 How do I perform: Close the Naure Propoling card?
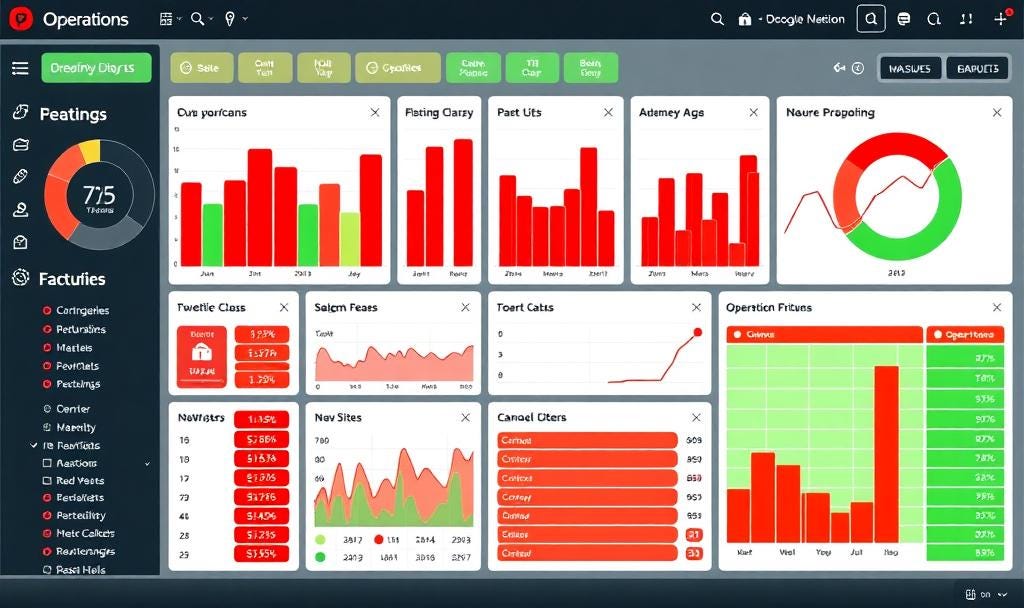[997, 112]
